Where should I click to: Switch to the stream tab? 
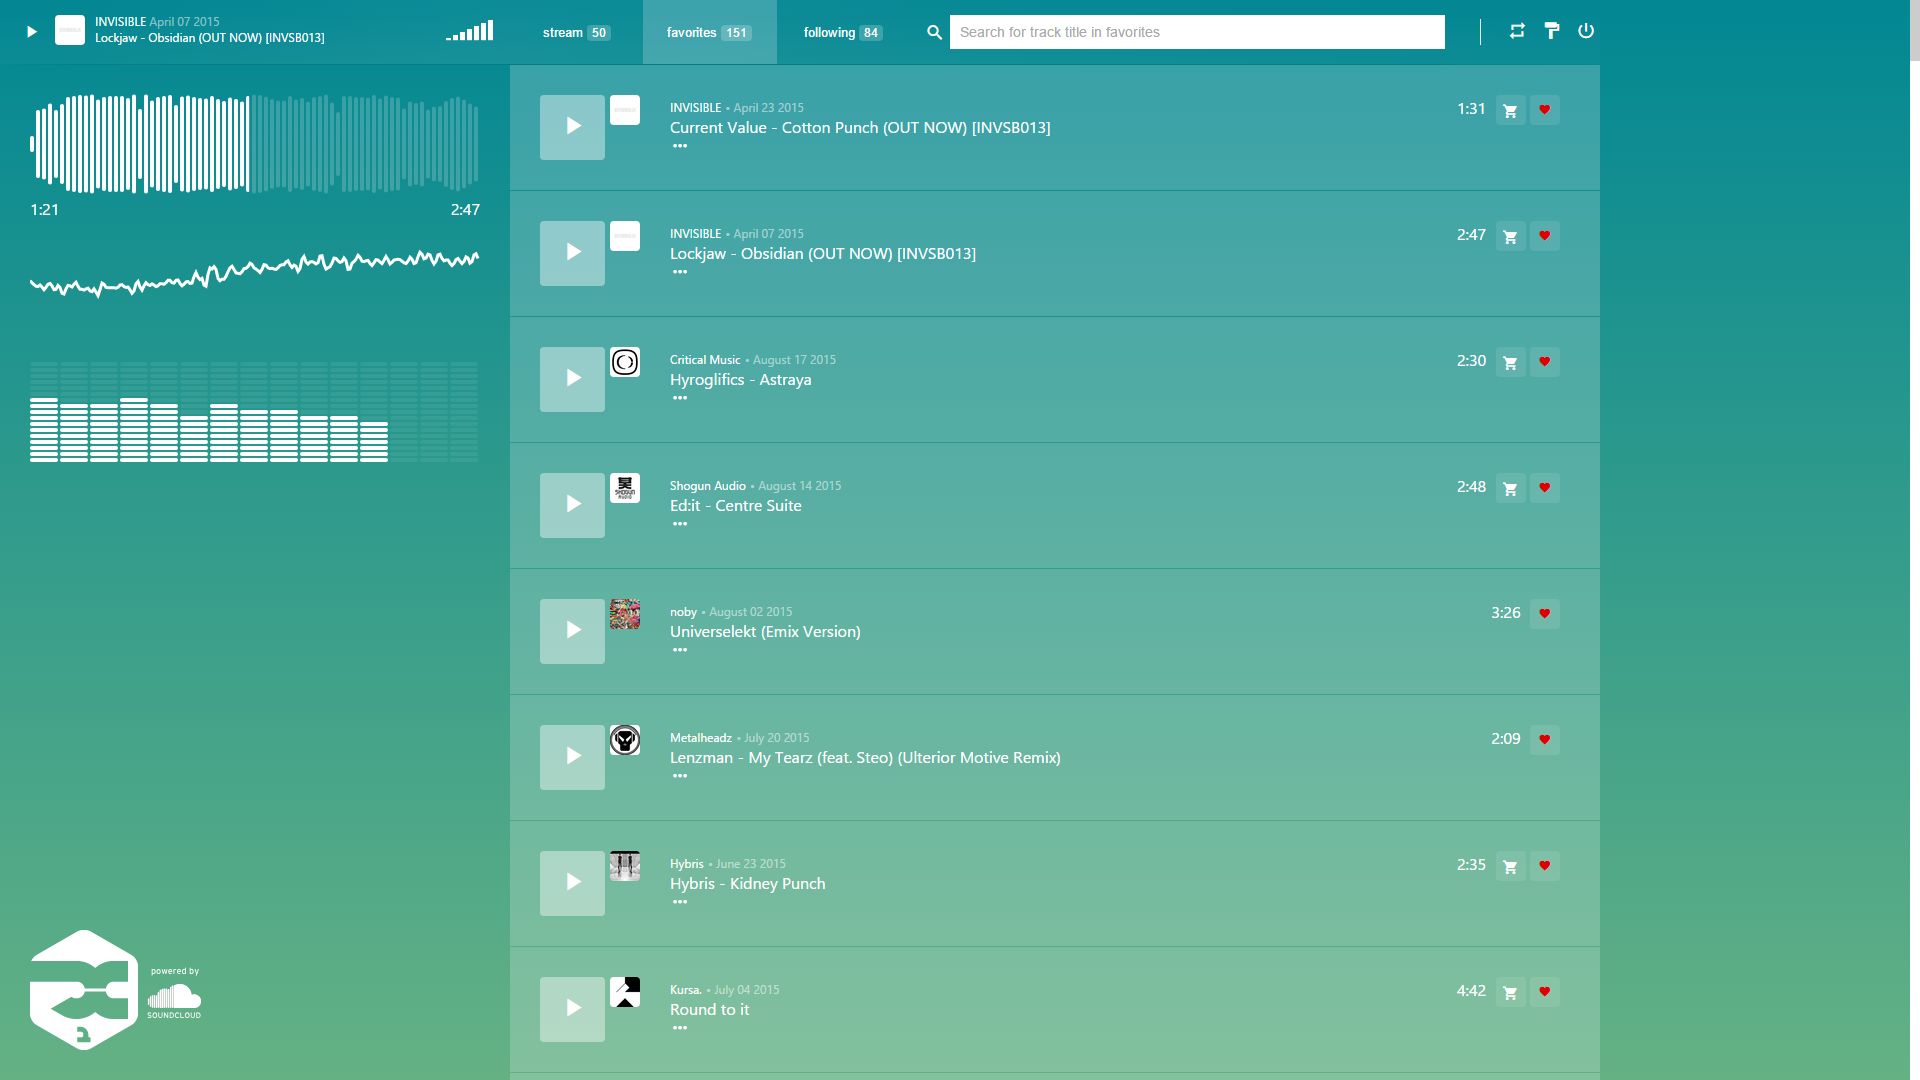coord(576,32)
